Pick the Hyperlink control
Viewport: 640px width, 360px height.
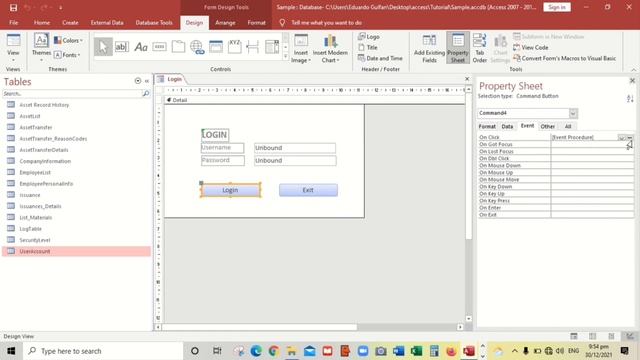point(197,47)
